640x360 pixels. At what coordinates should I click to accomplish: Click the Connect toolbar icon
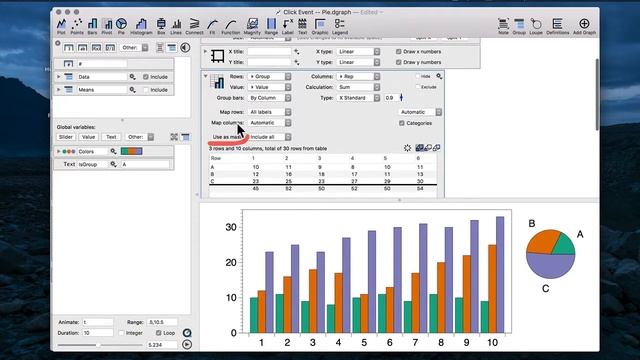[194, 26]
